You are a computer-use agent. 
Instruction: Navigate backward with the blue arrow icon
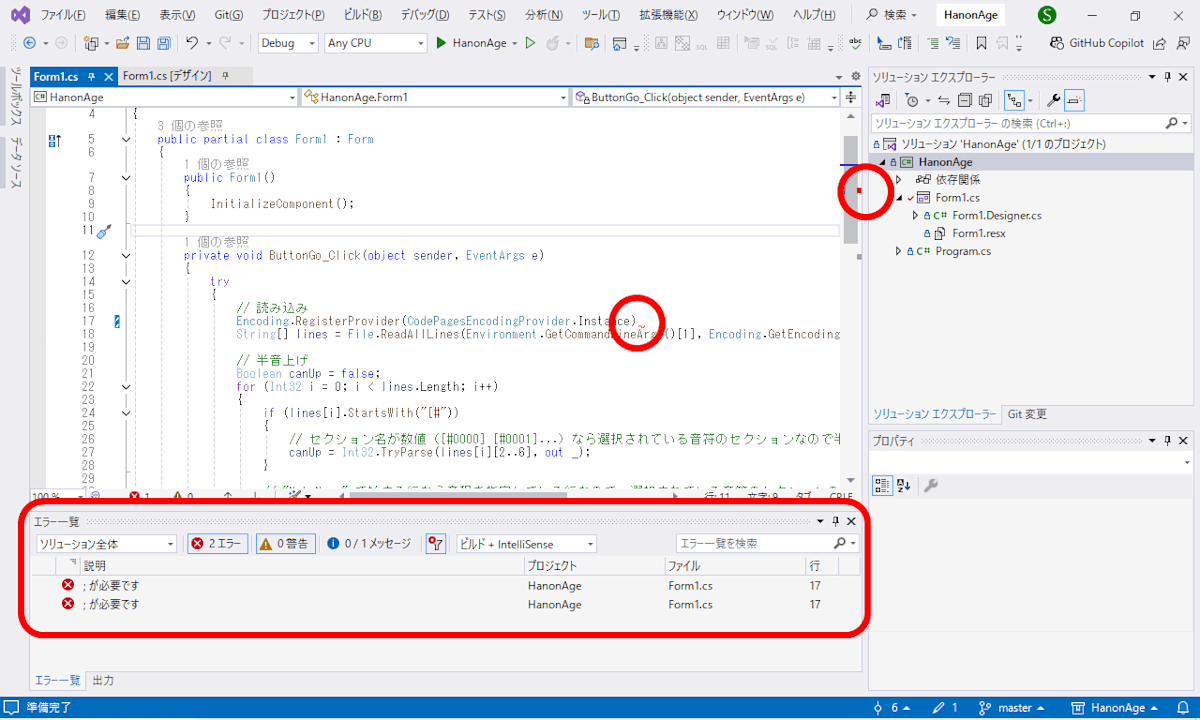point(29,43)
